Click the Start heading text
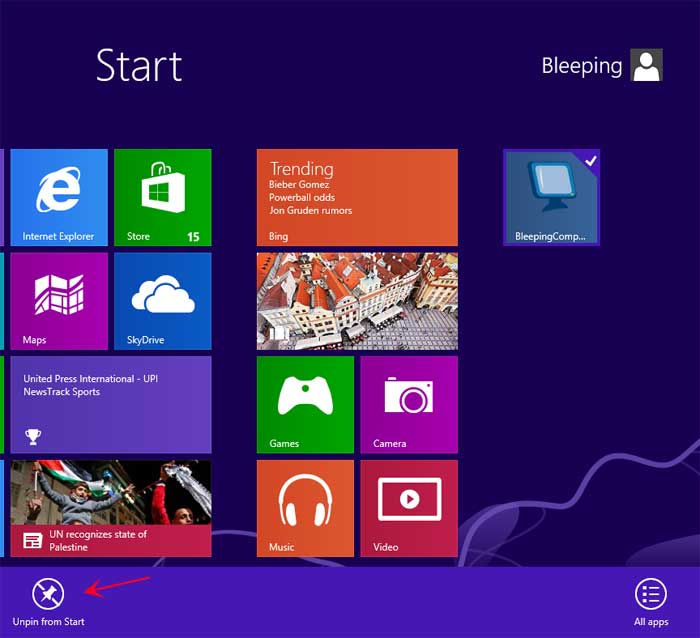 (x=139, y=66)
